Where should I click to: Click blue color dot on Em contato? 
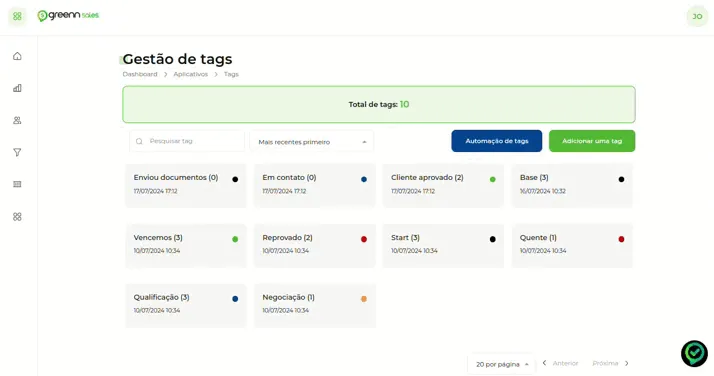pyautogui.click(x=364, y=179)
